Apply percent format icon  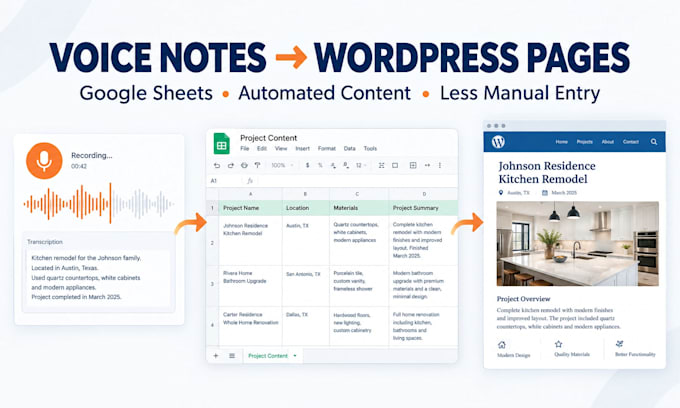tap(320, 165)
